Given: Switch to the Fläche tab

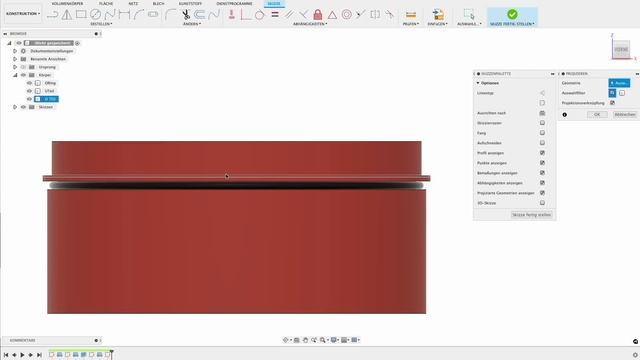Looking at the screenshot, I should click(x=106, y=4).
